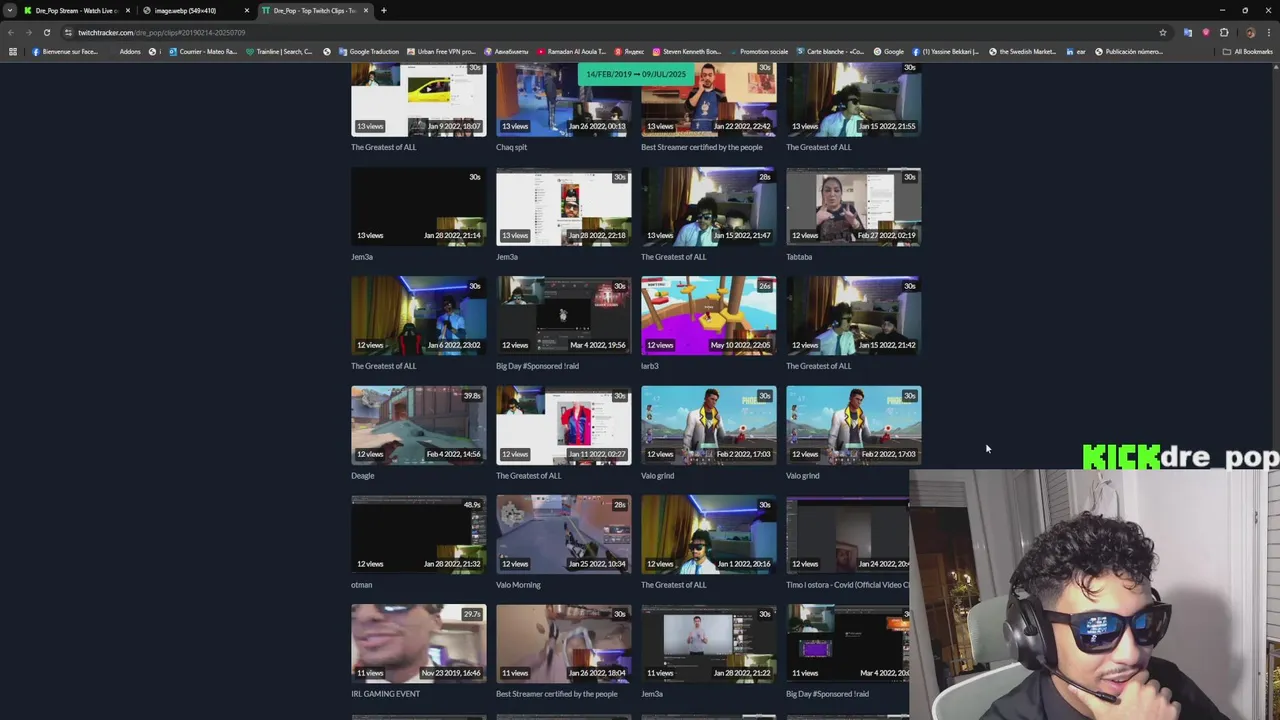1280x720 pixels.
Task: Open the Yassine Bekkari Facebook bookmark
Action: tap(945, 51)
